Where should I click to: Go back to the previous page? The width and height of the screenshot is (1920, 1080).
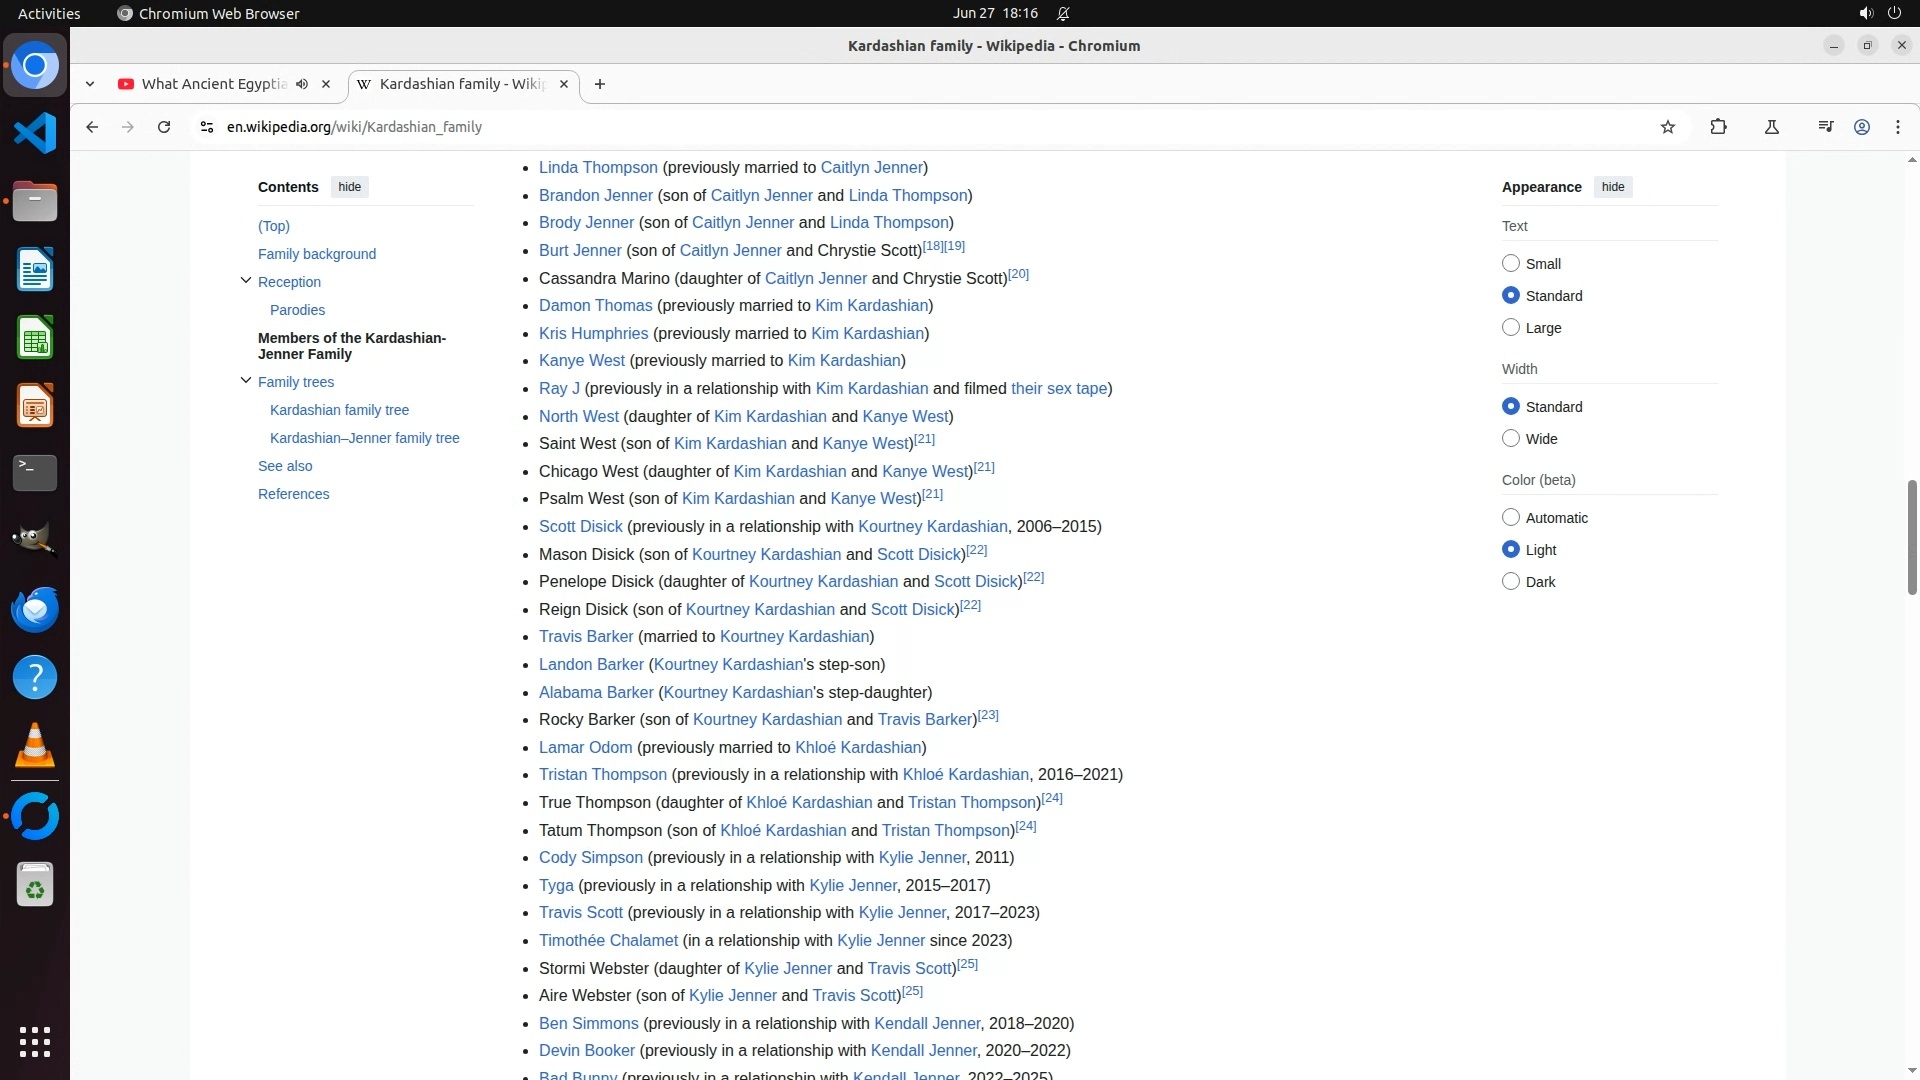pyautogui.click(x=92, y=127)
